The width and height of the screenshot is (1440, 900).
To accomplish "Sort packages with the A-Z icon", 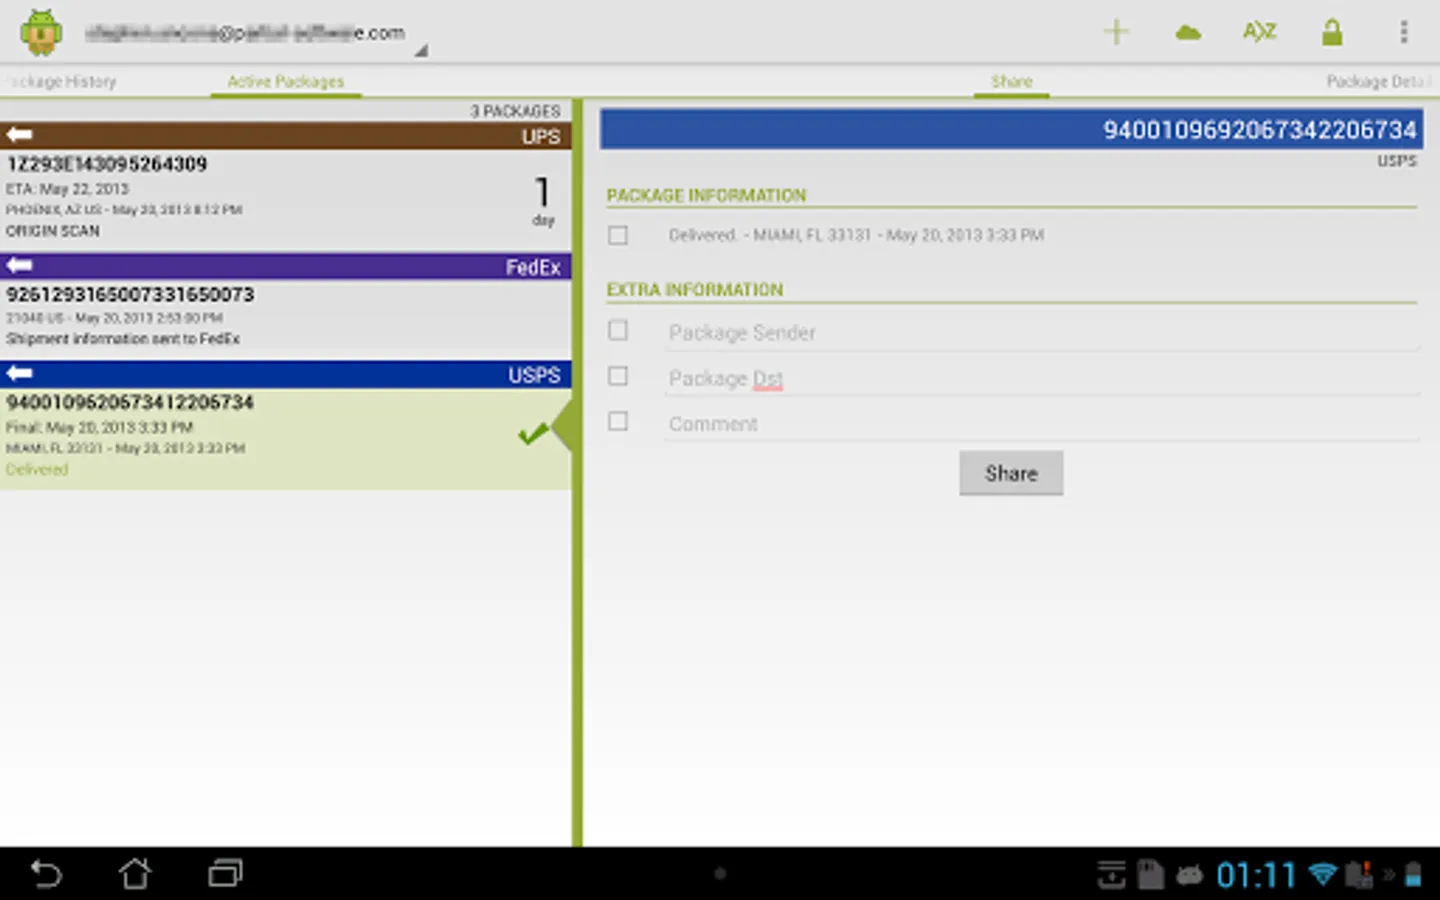I will (1259, 32).
